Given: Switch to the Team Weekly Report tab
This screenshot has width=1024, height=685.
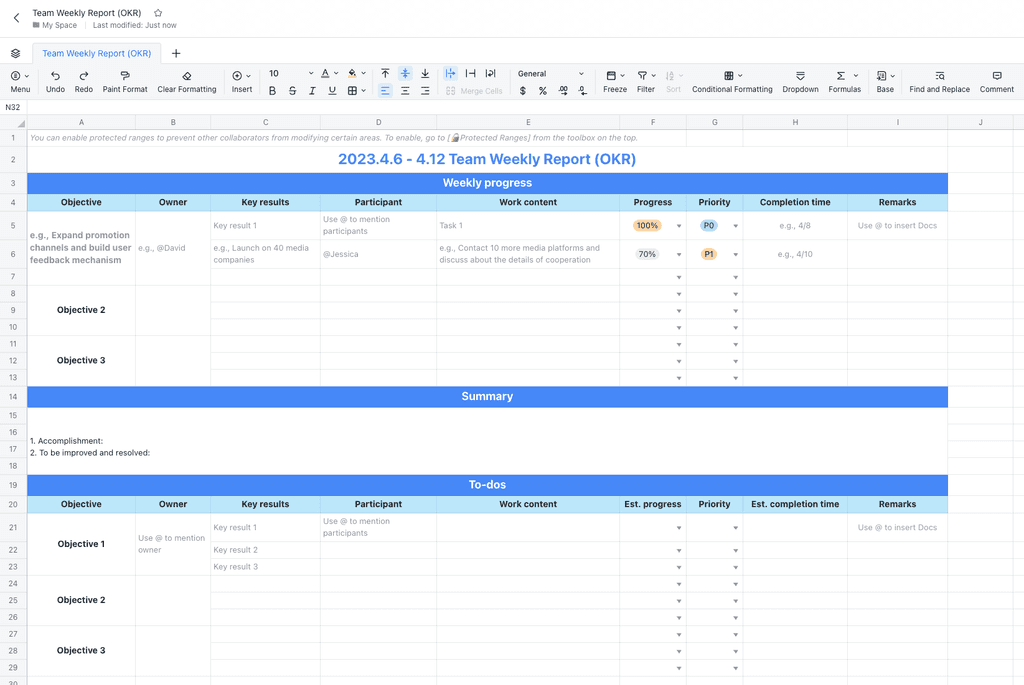Looking at the screenshot, I should point(96,53).
